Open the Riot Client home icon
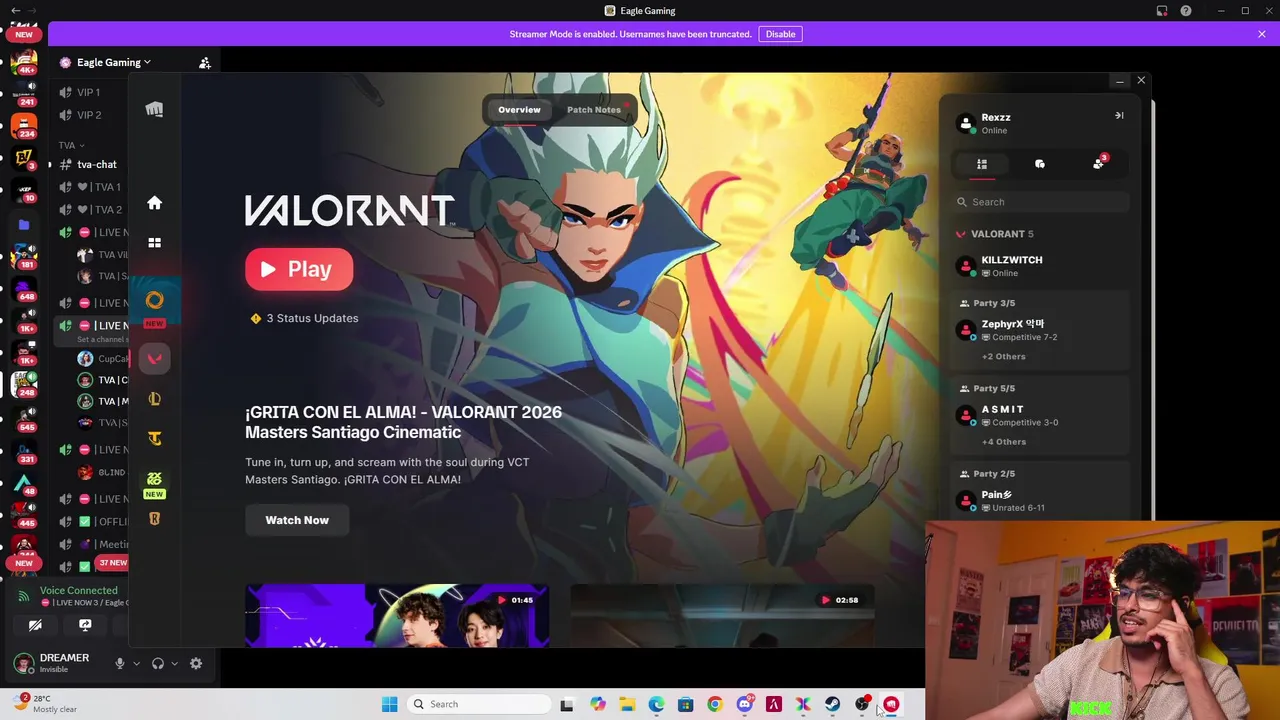The image size is (1280, 720). (x=154, y=203)
